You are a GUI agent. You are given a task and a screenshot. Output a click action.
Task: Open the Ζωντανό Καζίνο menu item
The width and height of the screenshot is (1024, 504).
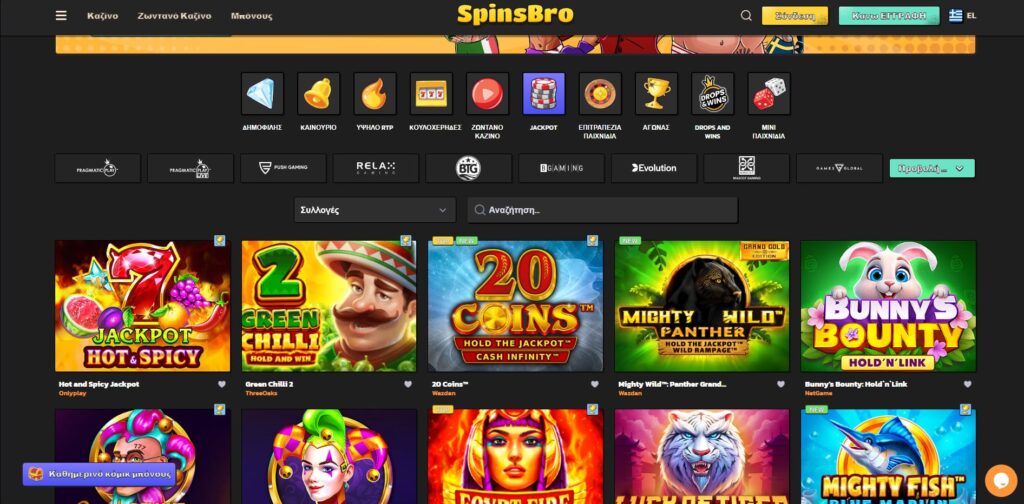point(174,16)
